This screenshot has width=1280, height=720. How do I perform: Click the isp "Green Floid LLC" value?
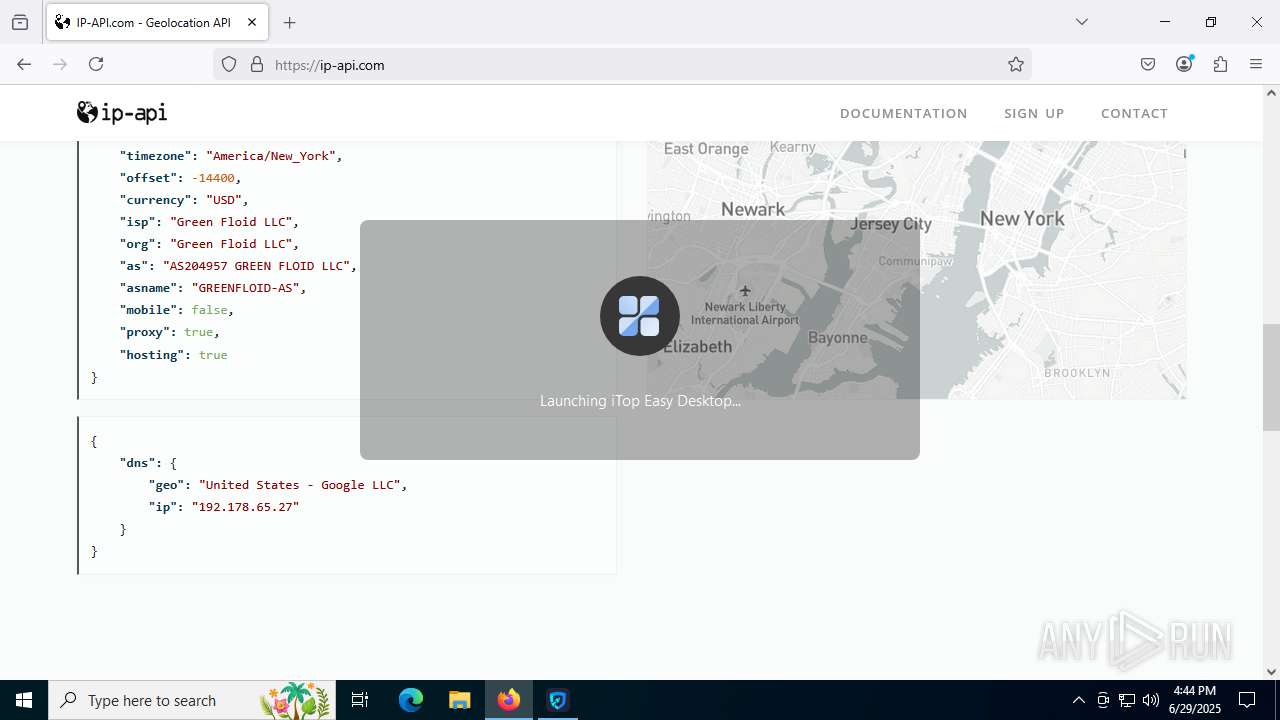[x=231, y=222]
